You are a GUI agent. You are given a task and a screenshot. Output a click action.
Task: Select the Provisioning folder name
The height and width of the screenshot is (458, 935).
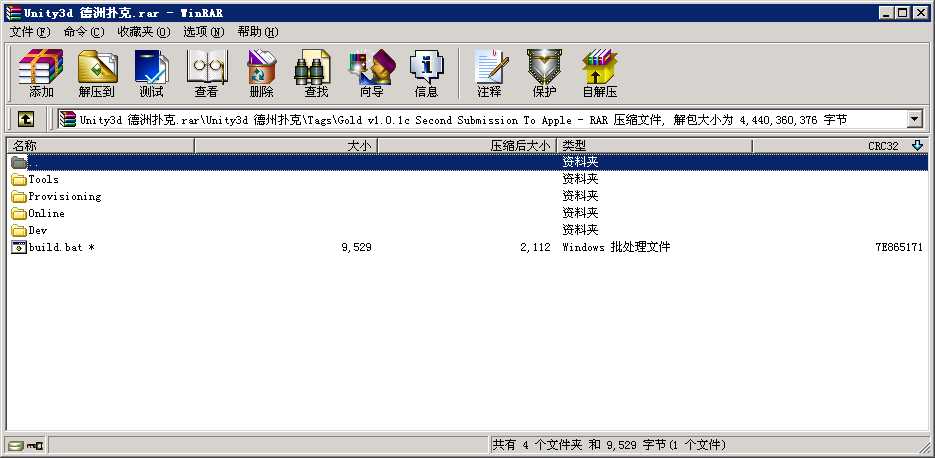(65, 196)
